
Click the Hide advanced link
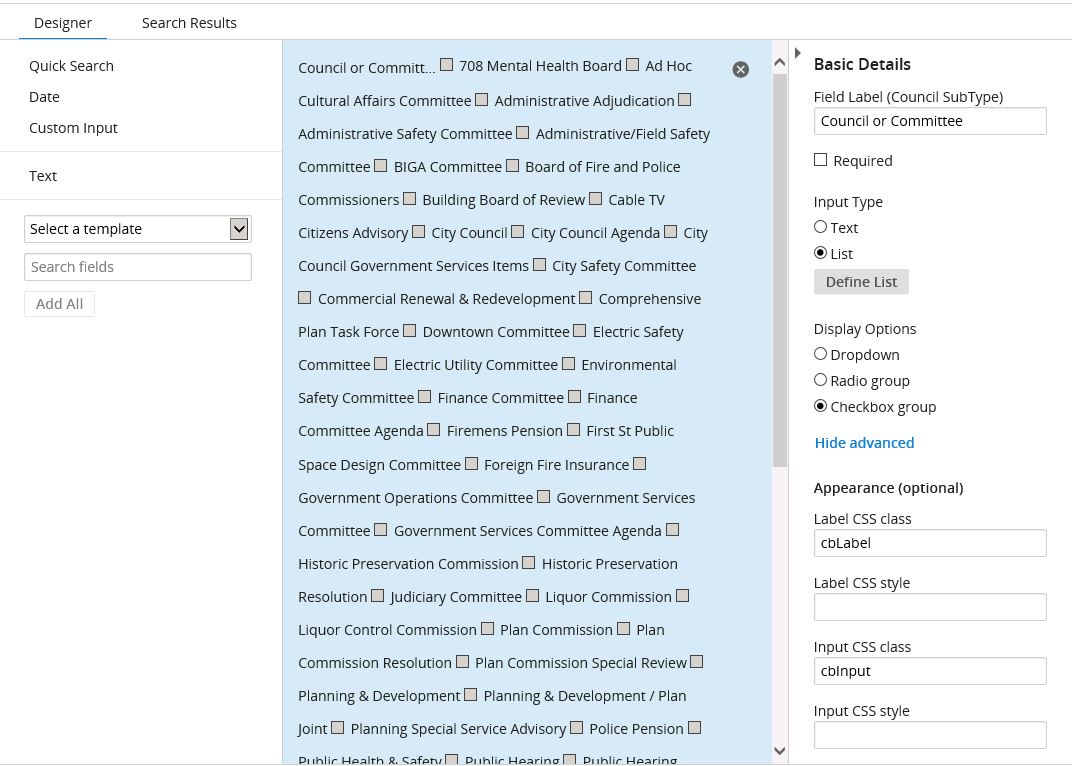point(864,443)
